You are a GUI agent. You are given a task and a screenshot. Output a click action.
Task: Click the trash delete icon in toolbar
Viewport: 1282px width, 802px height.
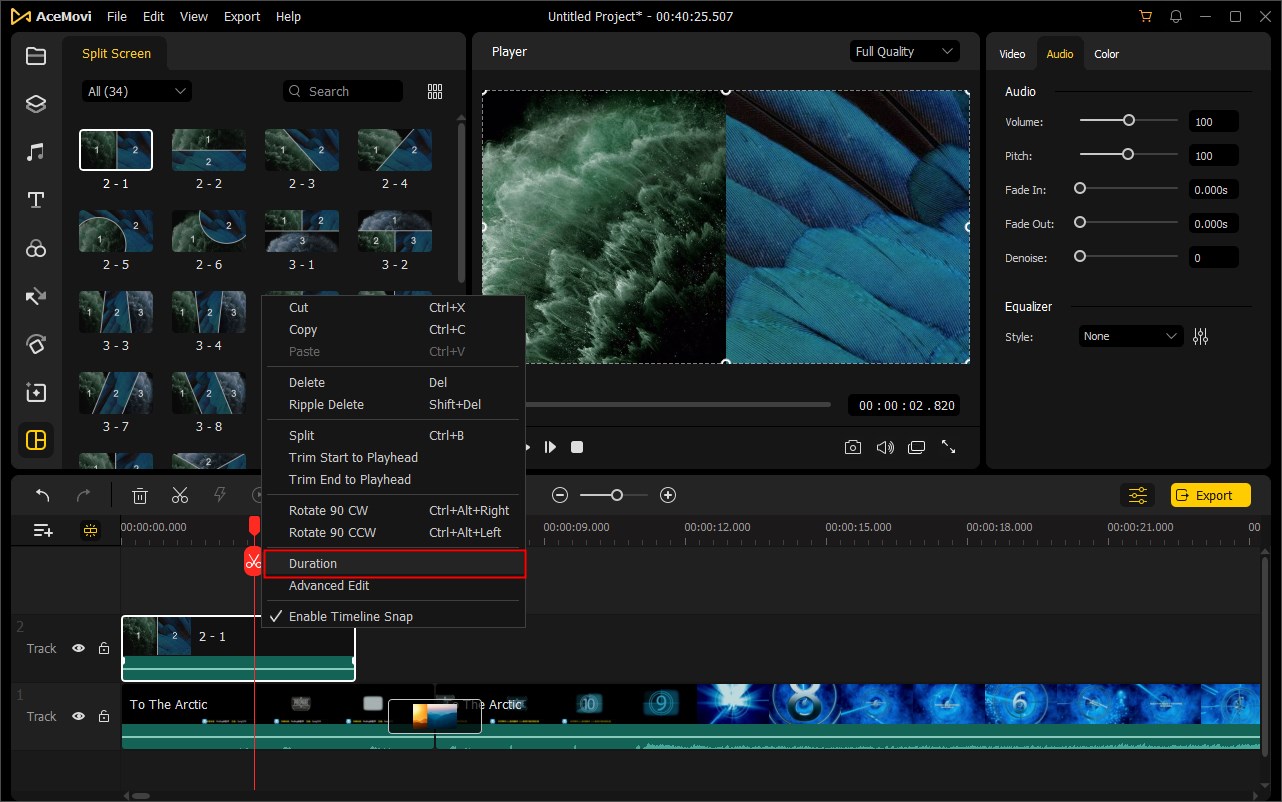(141, 495)
